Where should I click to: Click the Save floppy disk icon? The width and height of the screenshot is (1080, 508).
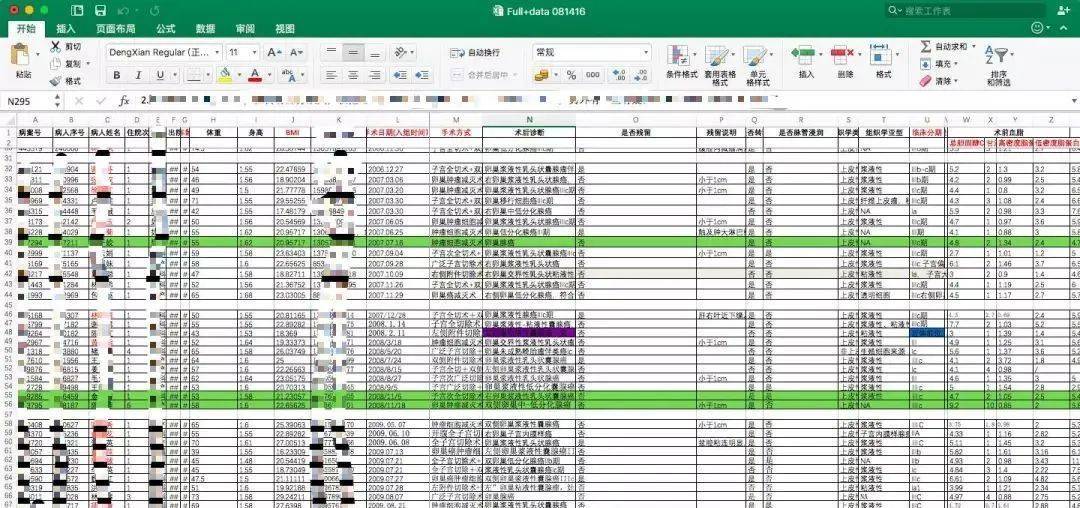point(101,10)
